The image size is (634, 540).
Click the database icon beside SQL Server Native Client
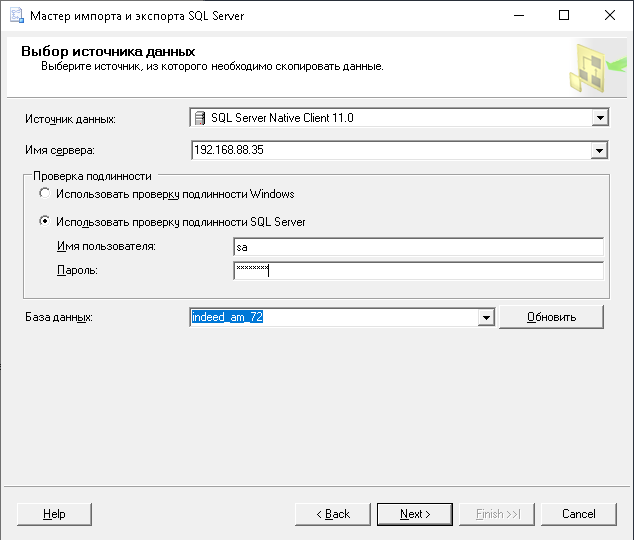point(200,118)
